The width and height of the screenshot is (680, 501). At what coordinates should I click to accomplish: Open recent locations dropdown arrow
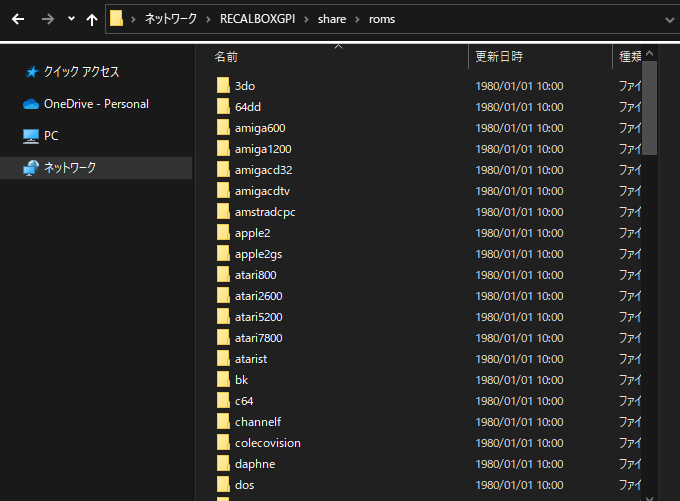pyautogui.click(x=71, y=19)
